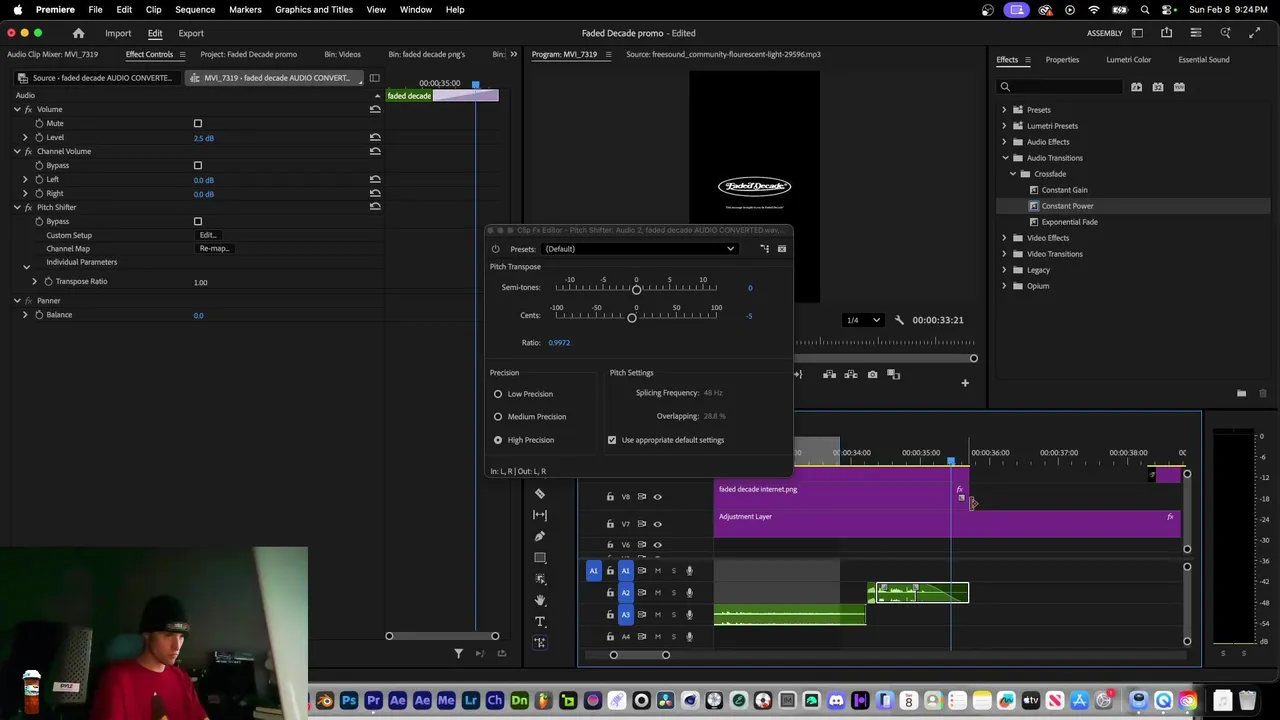This screenshot has width=1280, height=720.
Task: Toggle Channel Volume Bypass checkbox
Action: 198,165
